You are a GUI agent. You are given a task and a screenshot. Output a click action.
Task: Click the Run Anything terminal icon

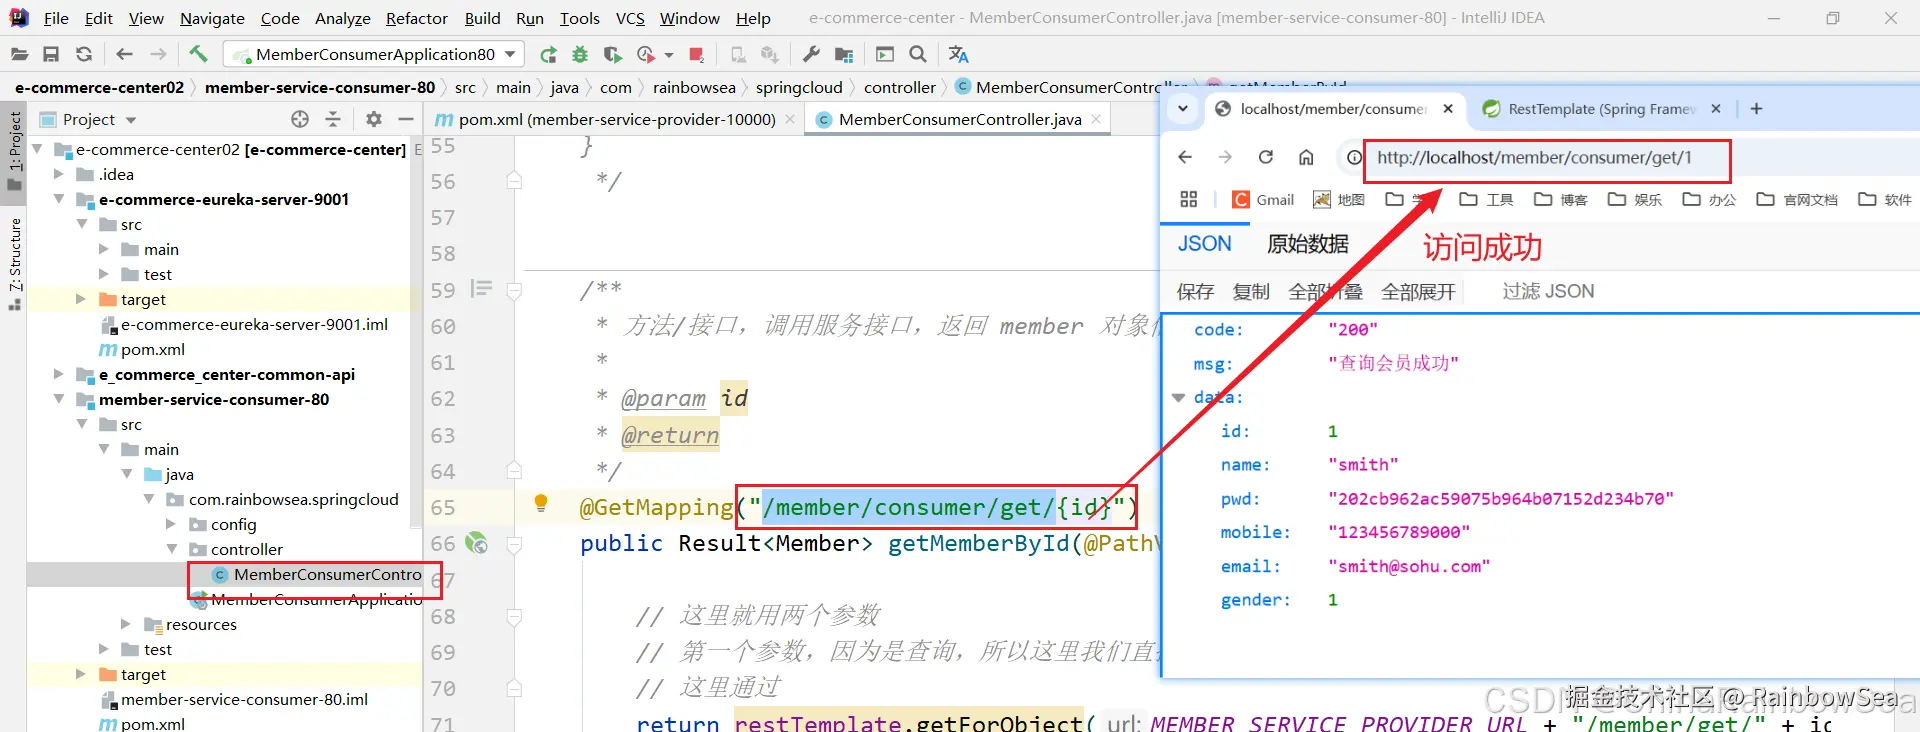pos(885,54)
